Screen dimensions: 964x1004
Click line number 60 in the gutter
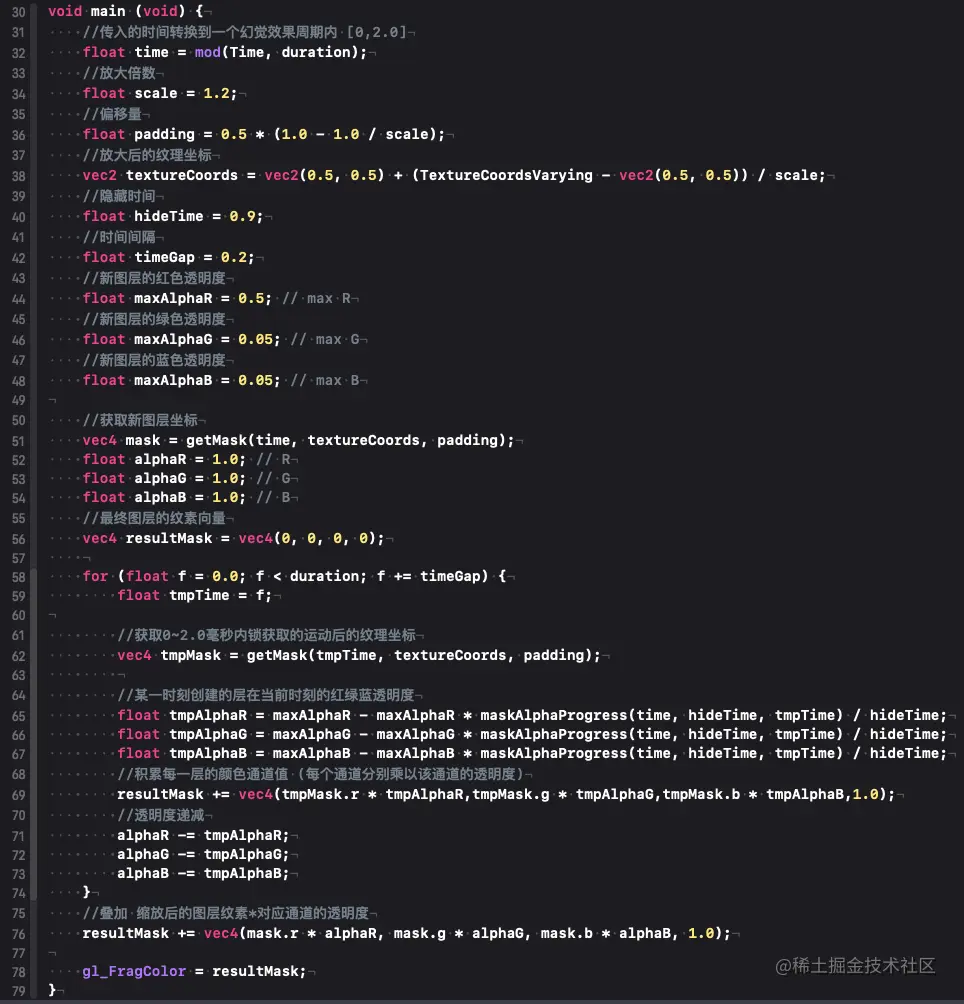[19, 615]
